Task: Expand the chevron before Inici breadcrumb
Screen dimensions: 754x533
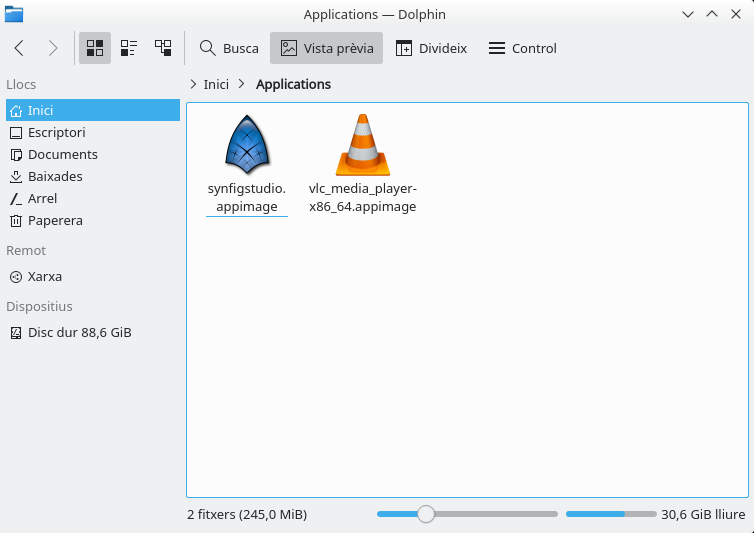Action: coord(193,84)
